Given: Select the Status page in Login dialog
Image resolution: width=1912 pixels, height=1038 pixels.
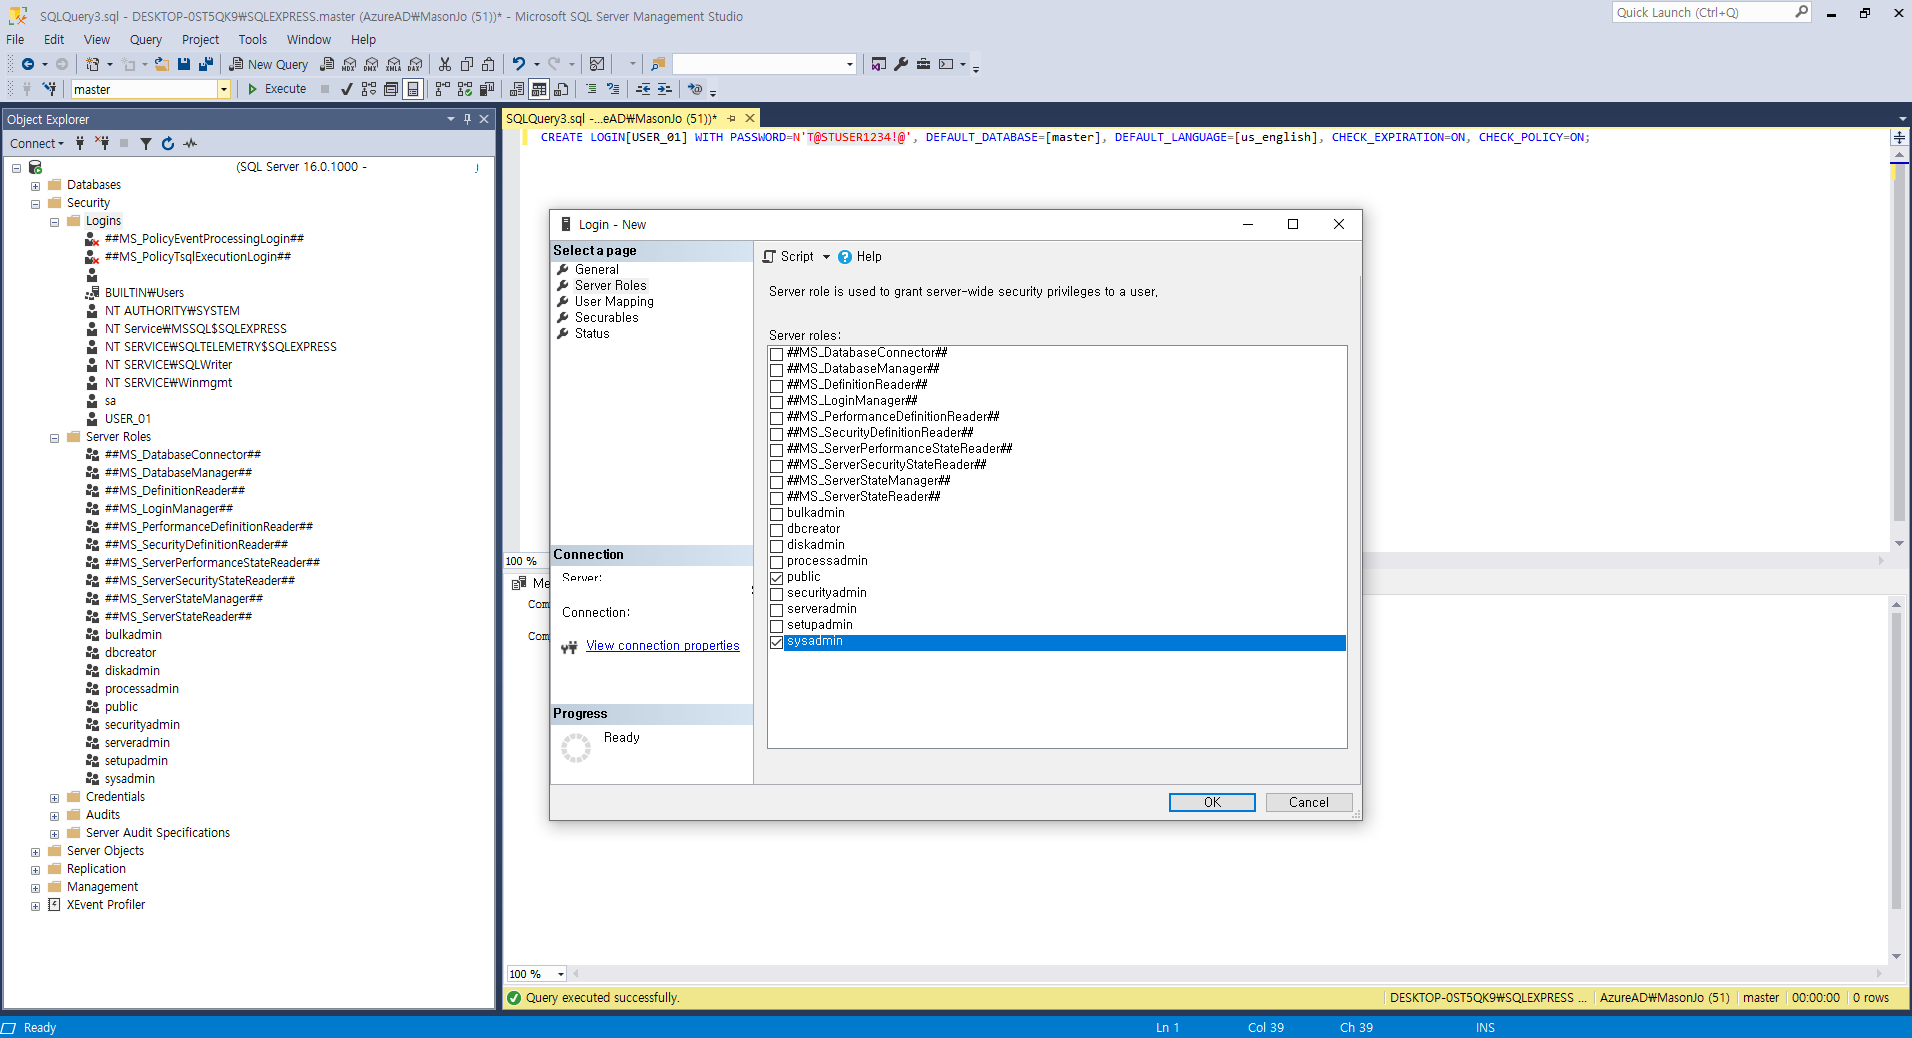Looking at the screenshot, I should click(x=591, y=334).
